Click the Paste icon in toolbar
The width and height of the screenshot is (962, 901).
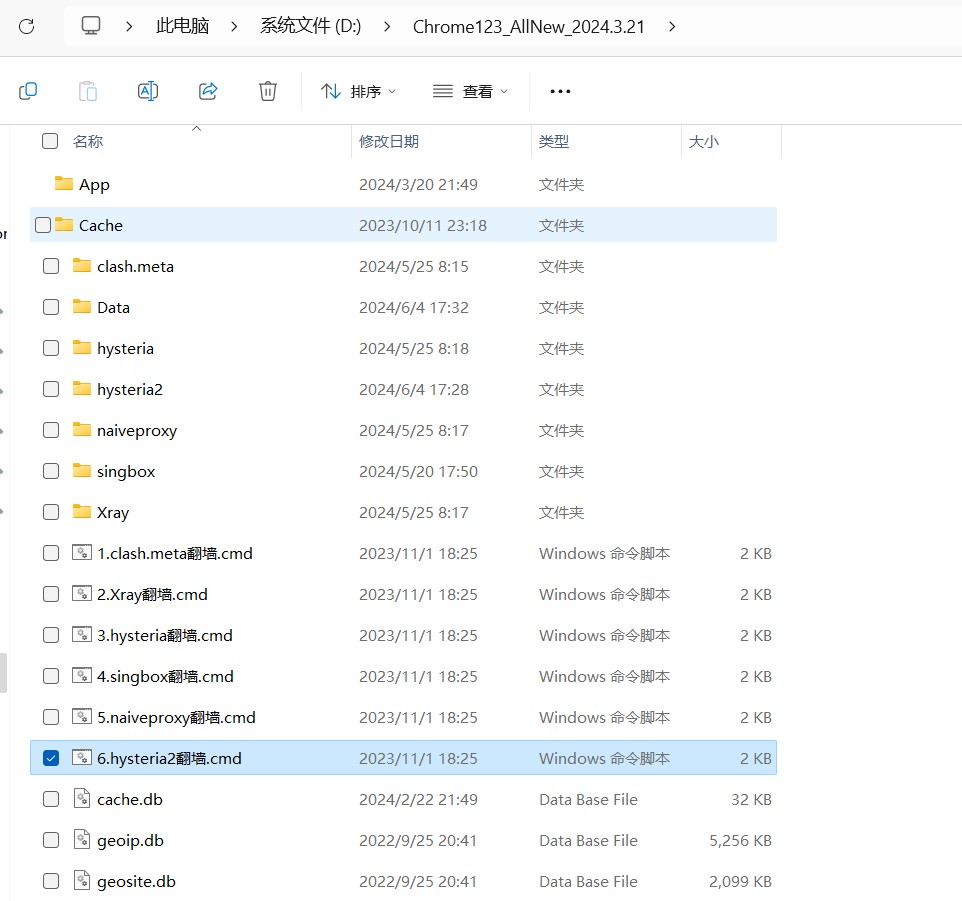click(88, 91)
